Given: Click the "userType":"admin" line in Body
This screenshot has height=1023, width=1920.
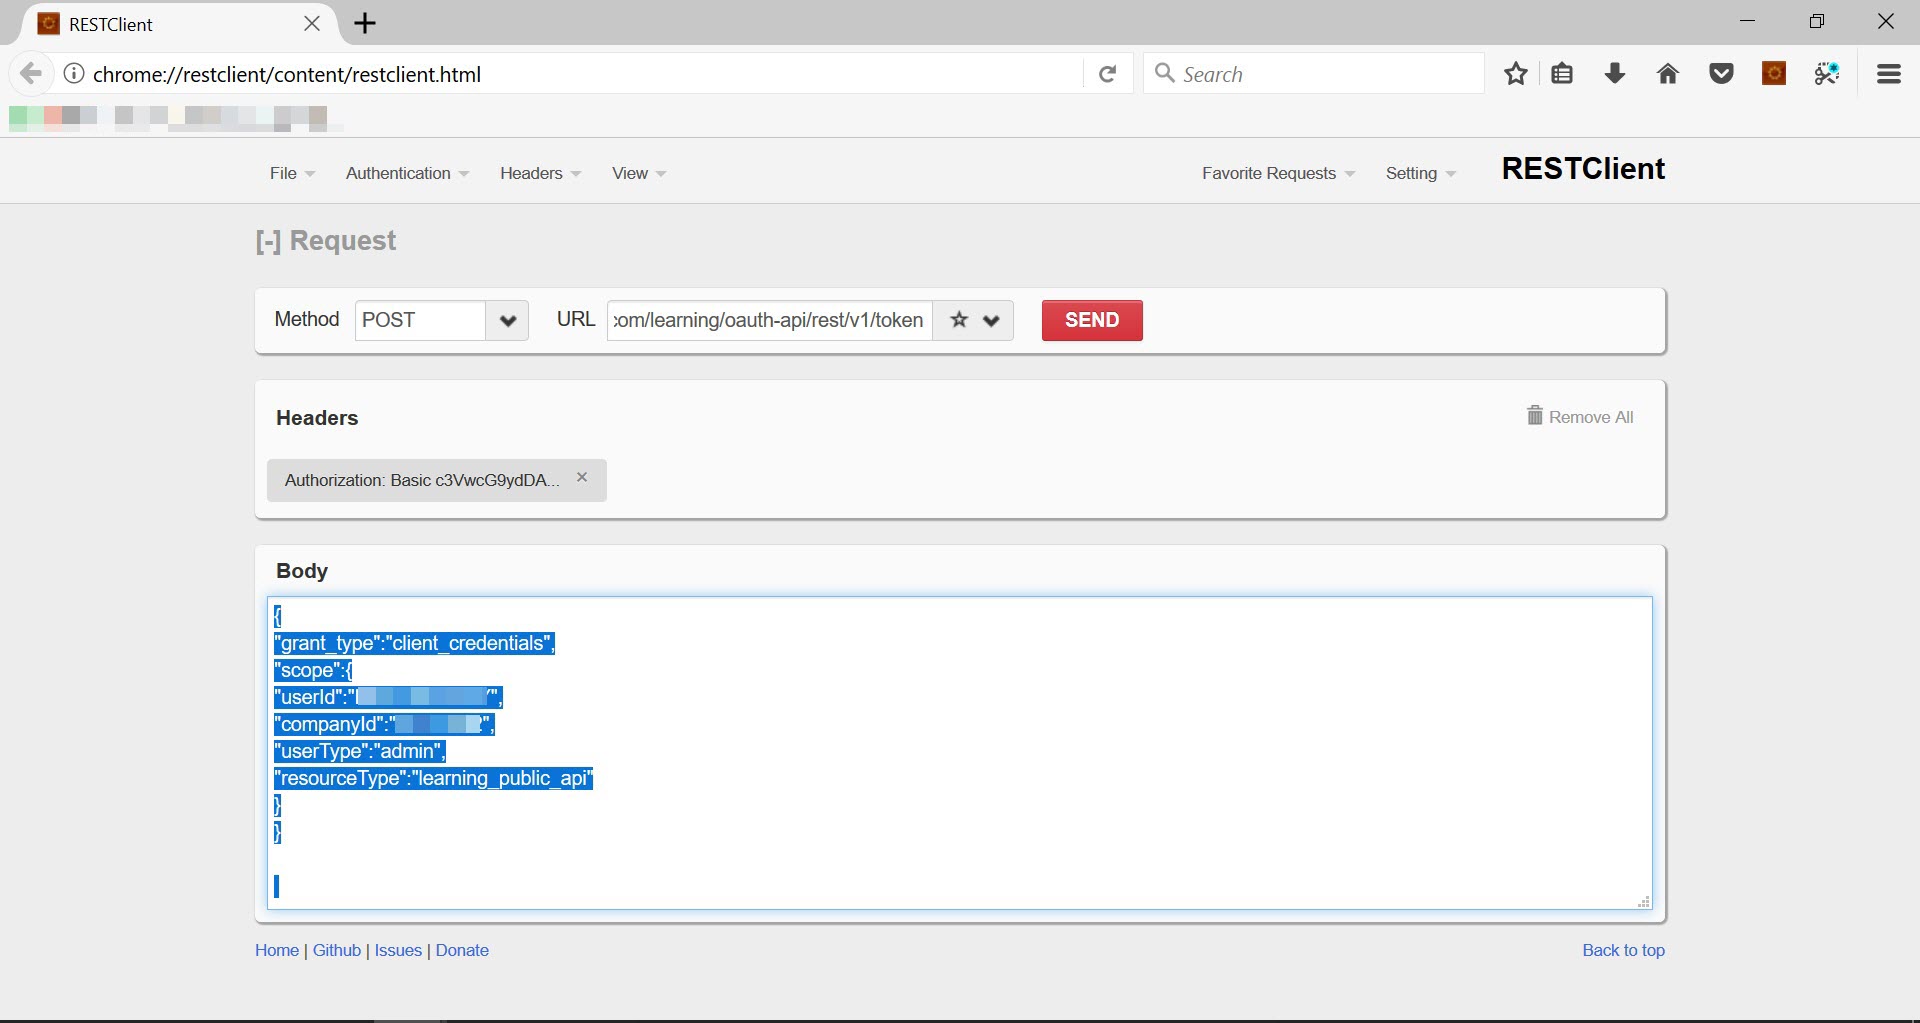Looking at the screenshot, I should coord(360,751).
